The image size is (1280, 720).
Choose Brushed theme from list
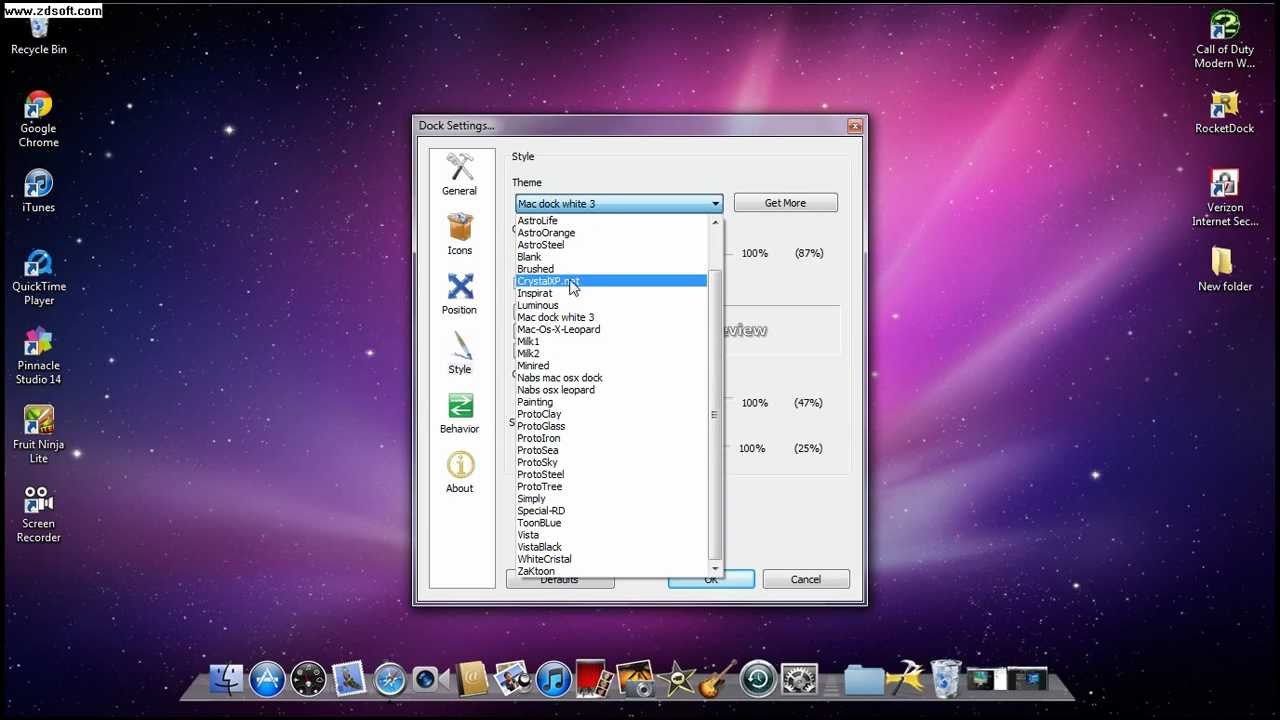pos(611,269)
